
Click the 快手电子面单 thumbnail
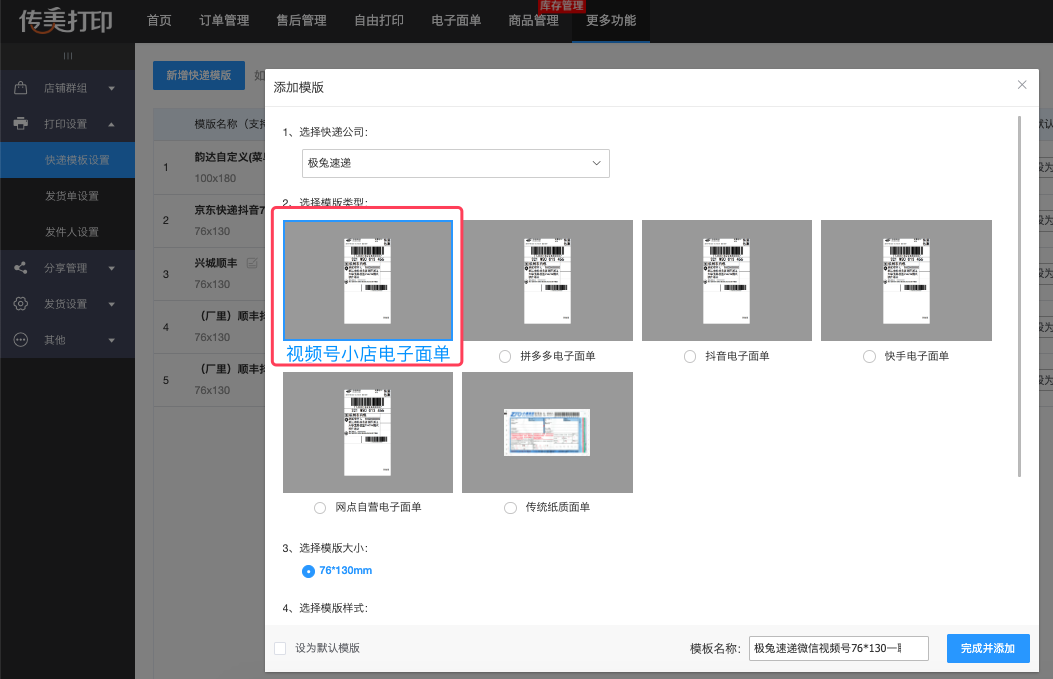coord(906,280)
